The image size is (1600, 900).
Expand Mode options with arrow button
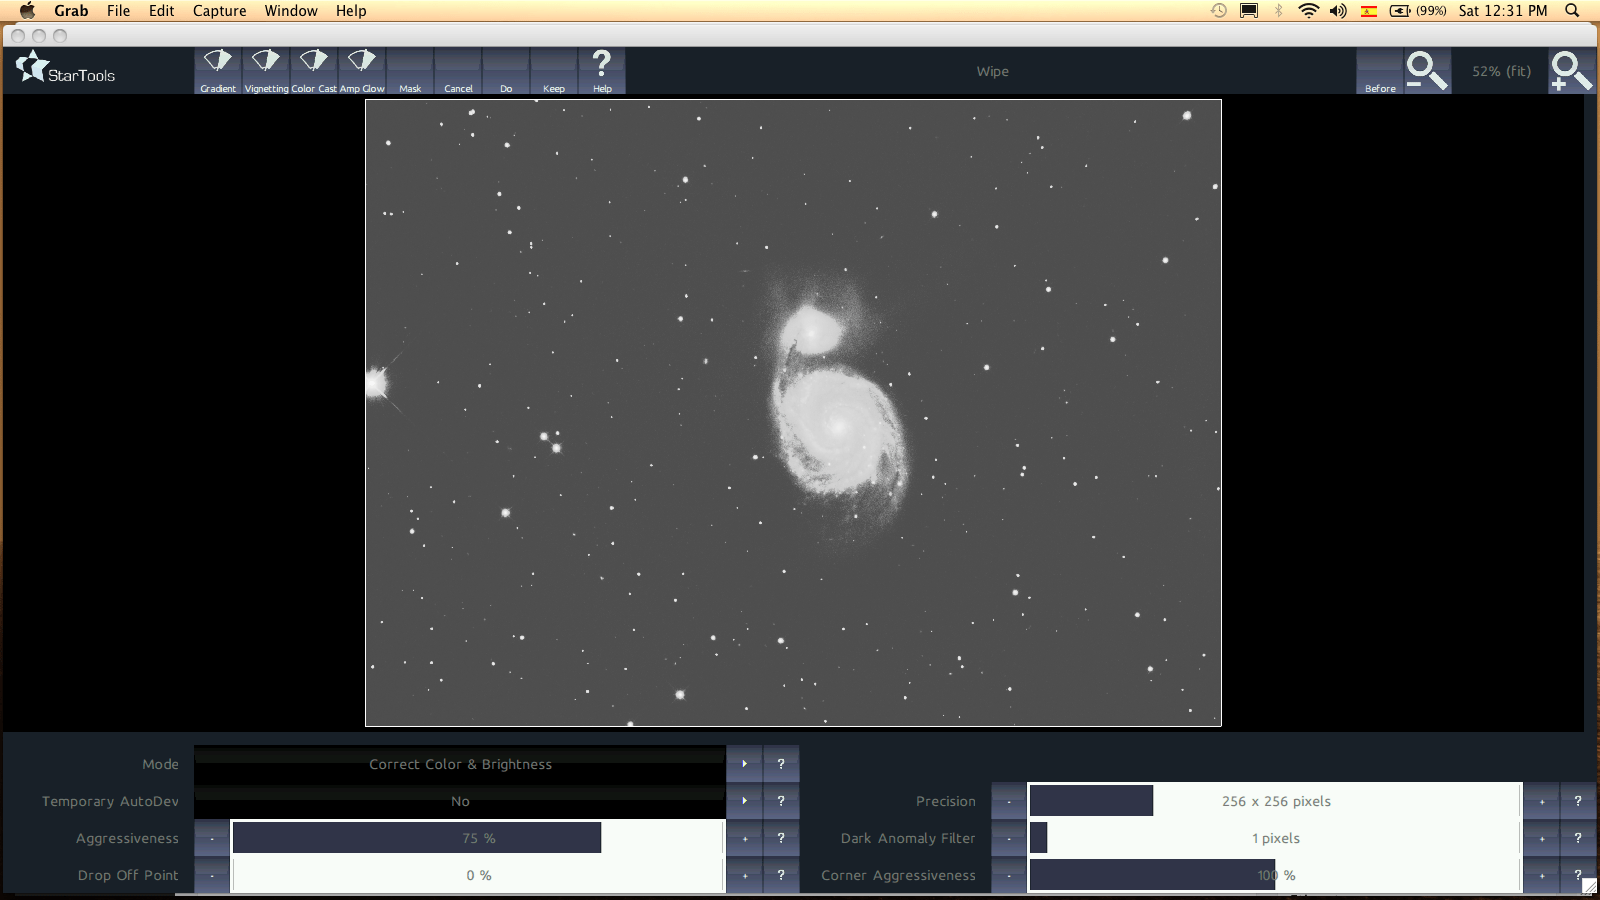click(744, 764)
